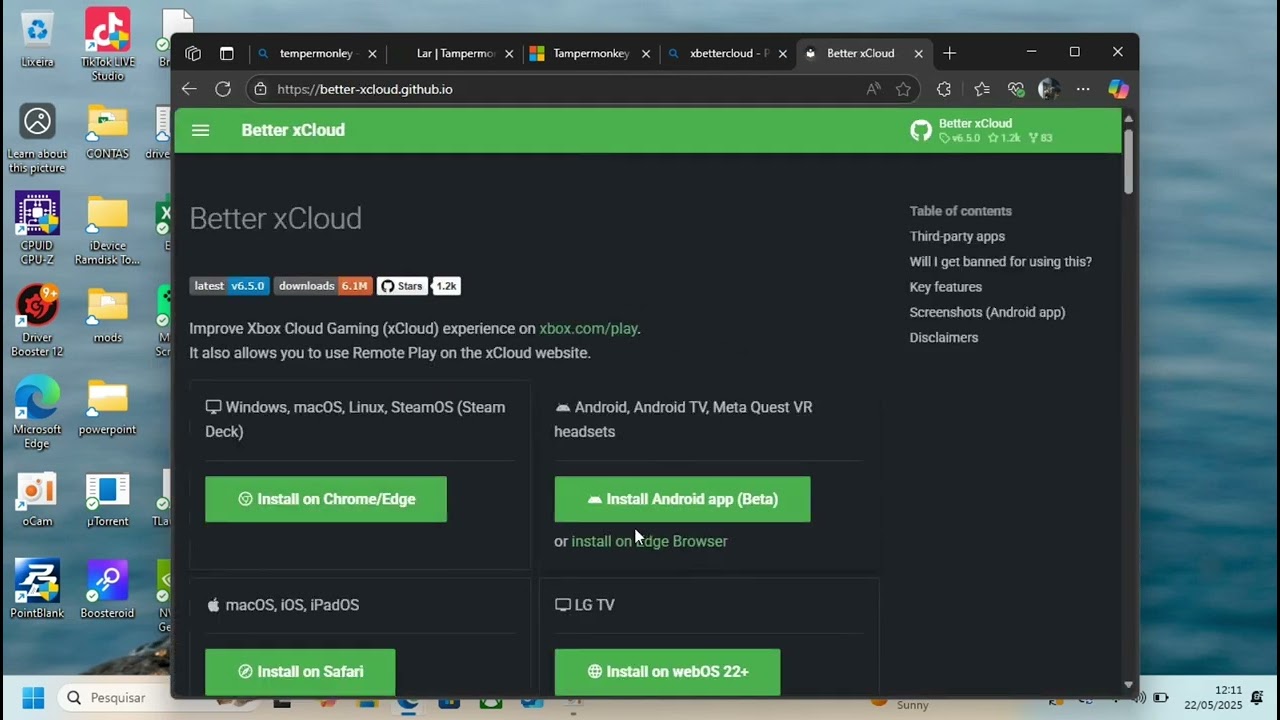Click the scrollbar down arrow
Image resolution: width=1280 pixels, height=720 pixels.
click(x=1128, y=685)
